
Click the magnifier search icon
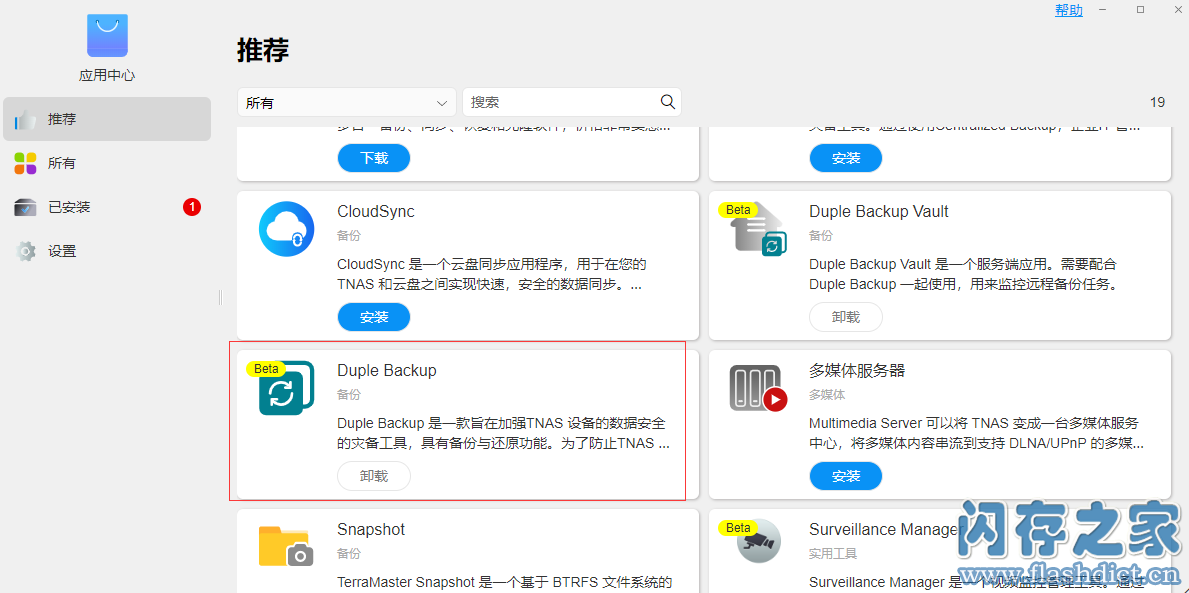point(667,102)
